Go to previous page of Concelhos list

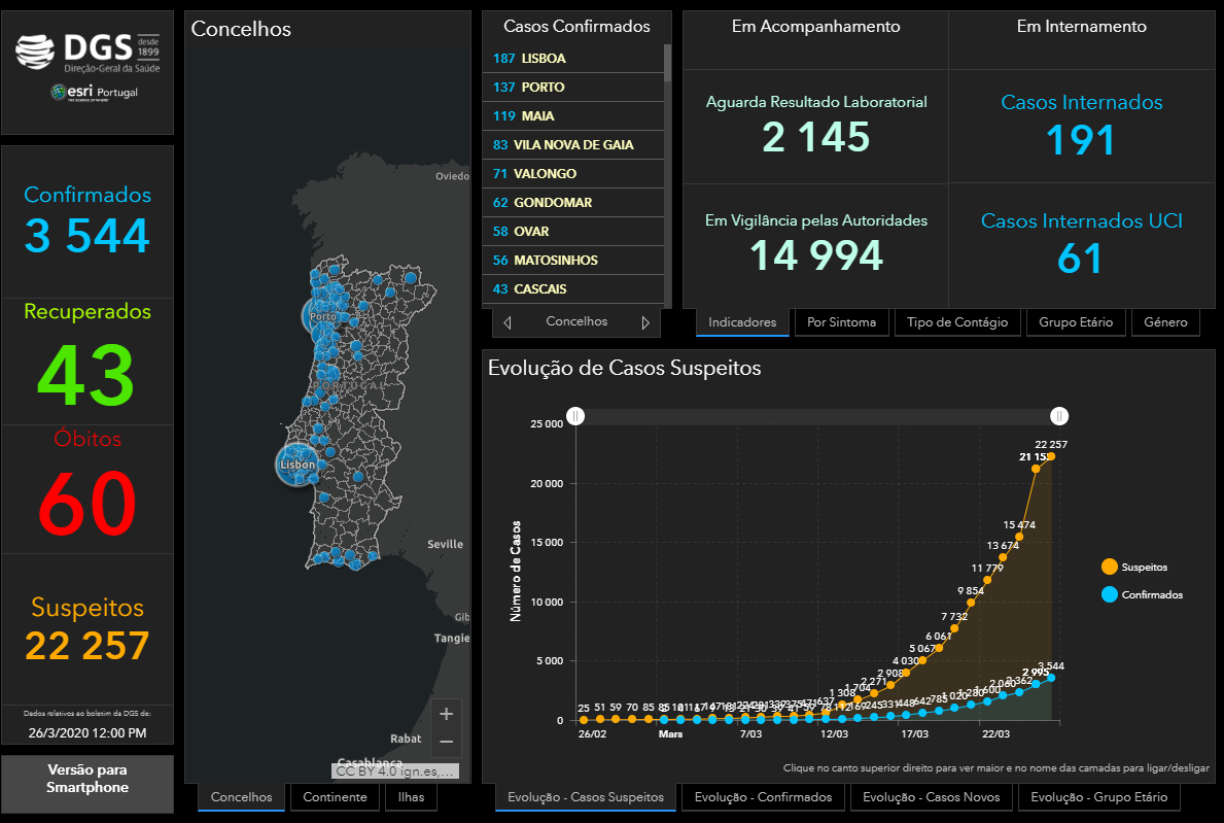click(x=507, y=323)
